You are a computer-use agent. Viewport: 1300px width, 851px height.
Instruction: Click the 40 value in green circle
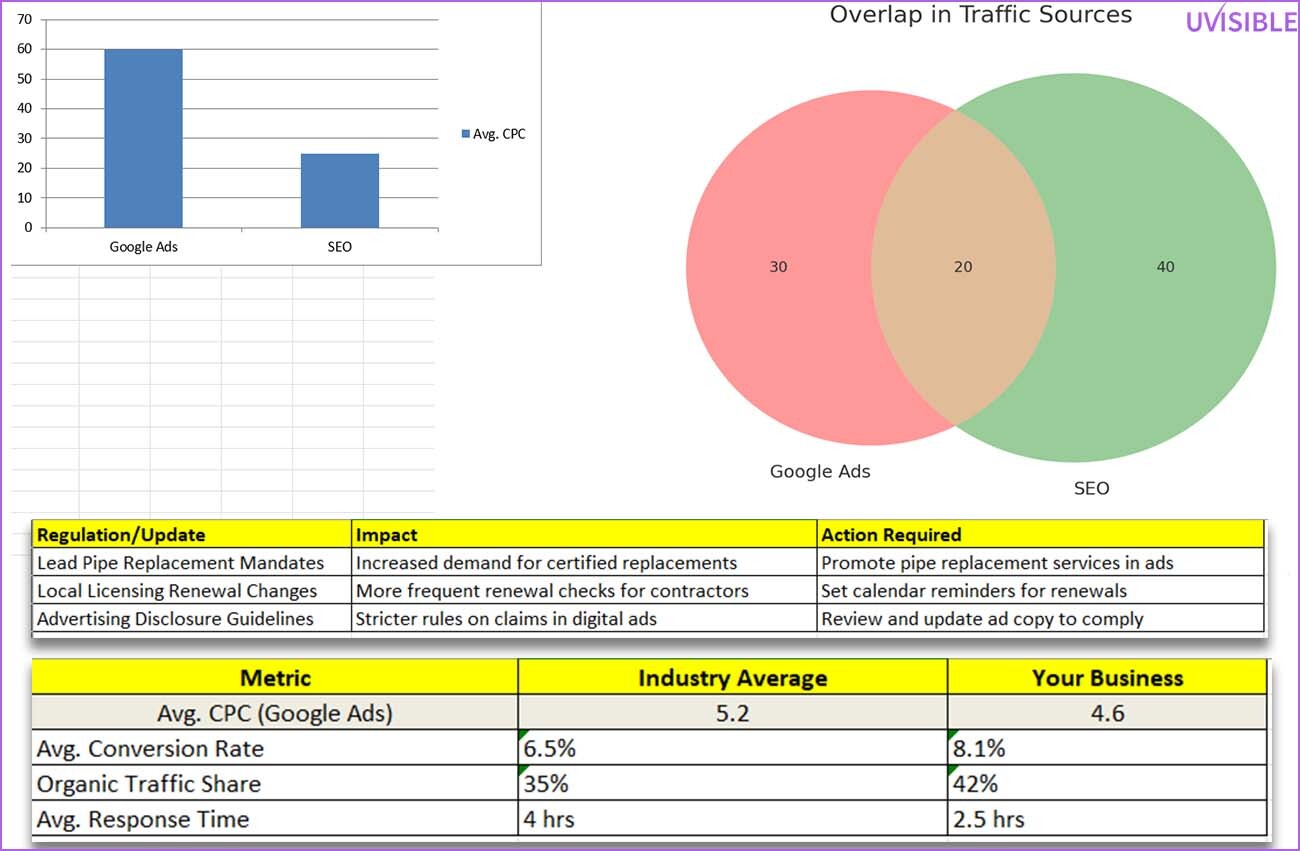coord(1166,267)
